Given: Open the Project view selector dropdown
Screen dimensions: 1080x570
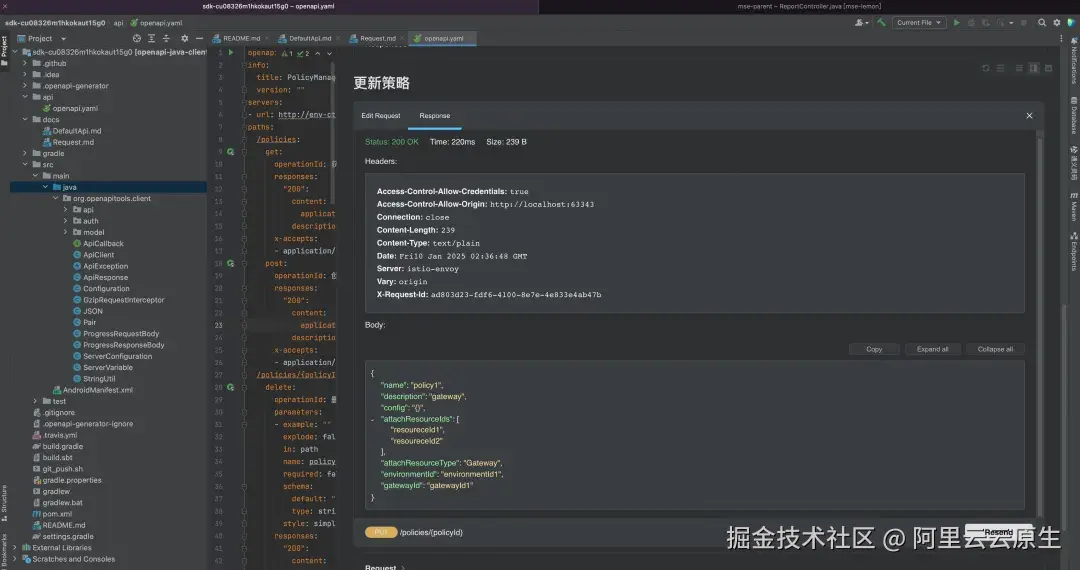Looking at the screenshot, I should point(41,39).
